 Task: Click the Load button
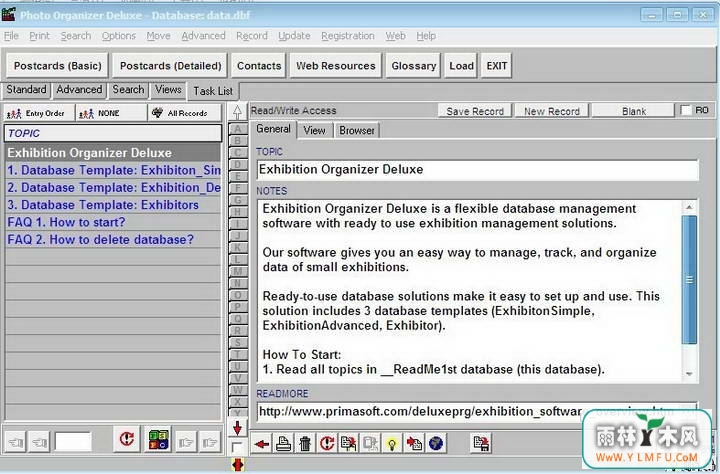461,66
